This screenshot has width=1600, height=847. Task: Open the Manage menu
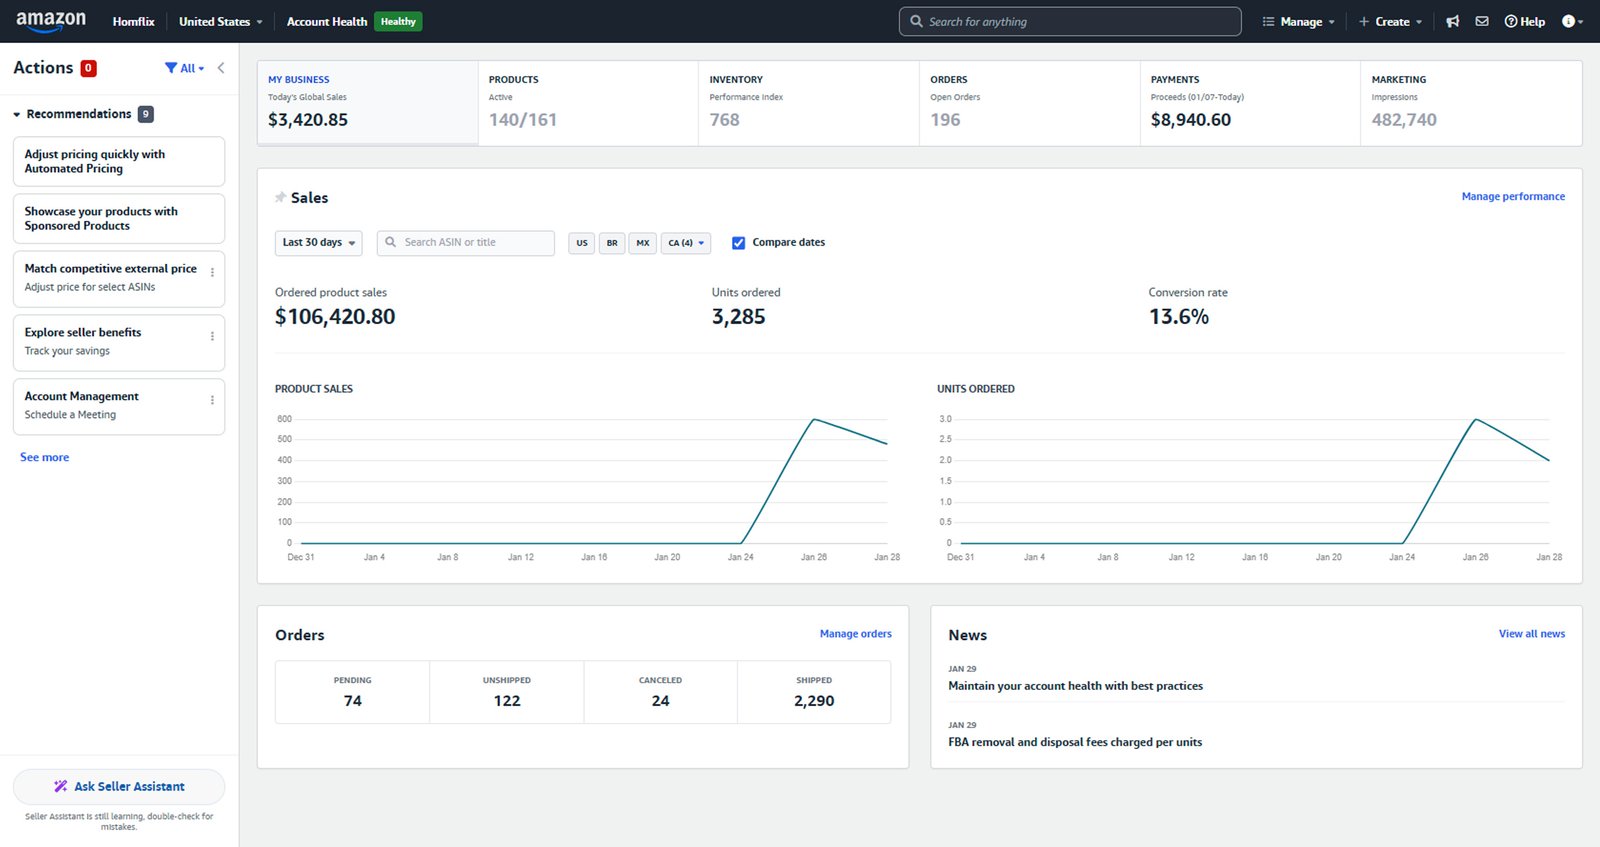(1299, 22)
